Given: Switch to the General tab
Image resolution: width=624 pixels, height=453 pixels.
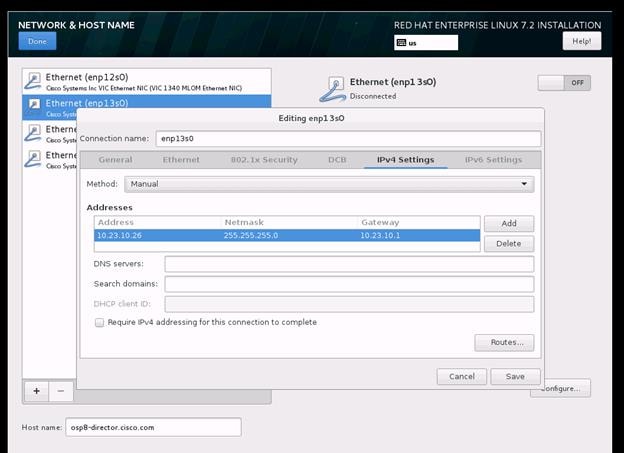Looking at the screenshot, I should (115, 160).
